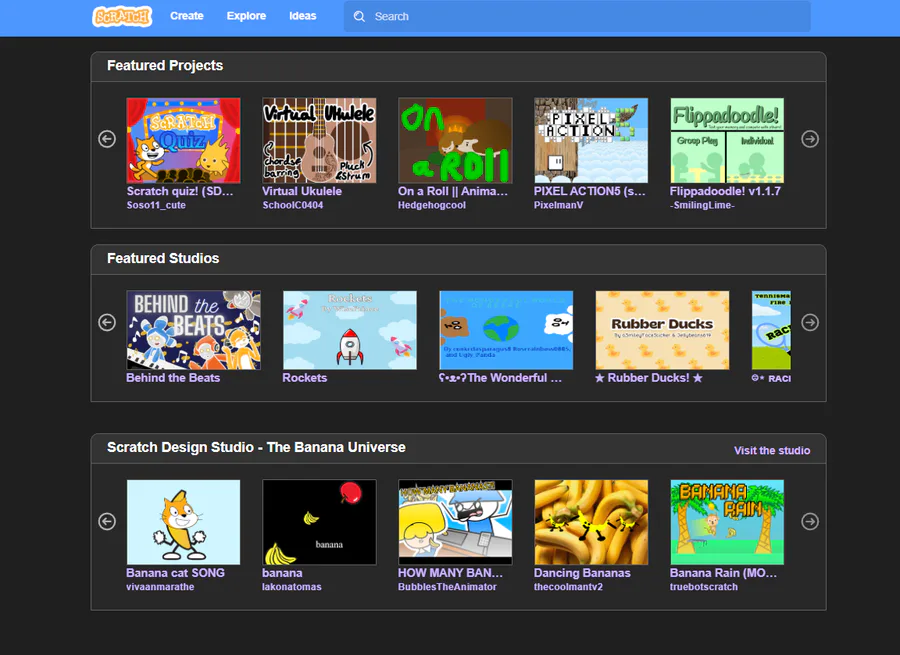The width and height of the screenshot is (900, 655).
Task: Click the 'Featured Projects' heading
Action: [165, 65]
